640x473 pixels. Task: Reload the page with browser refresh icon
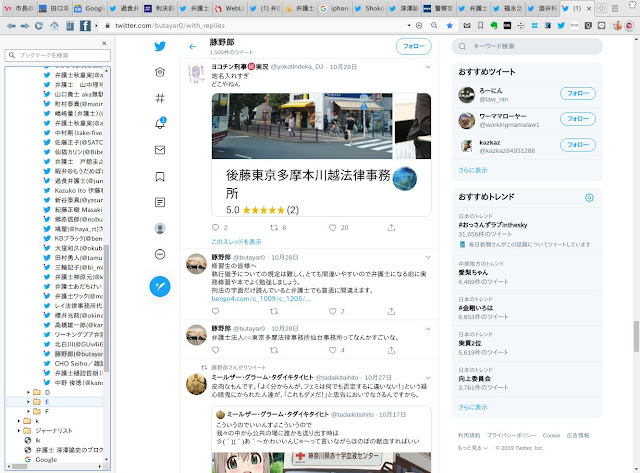click(39, 26)
